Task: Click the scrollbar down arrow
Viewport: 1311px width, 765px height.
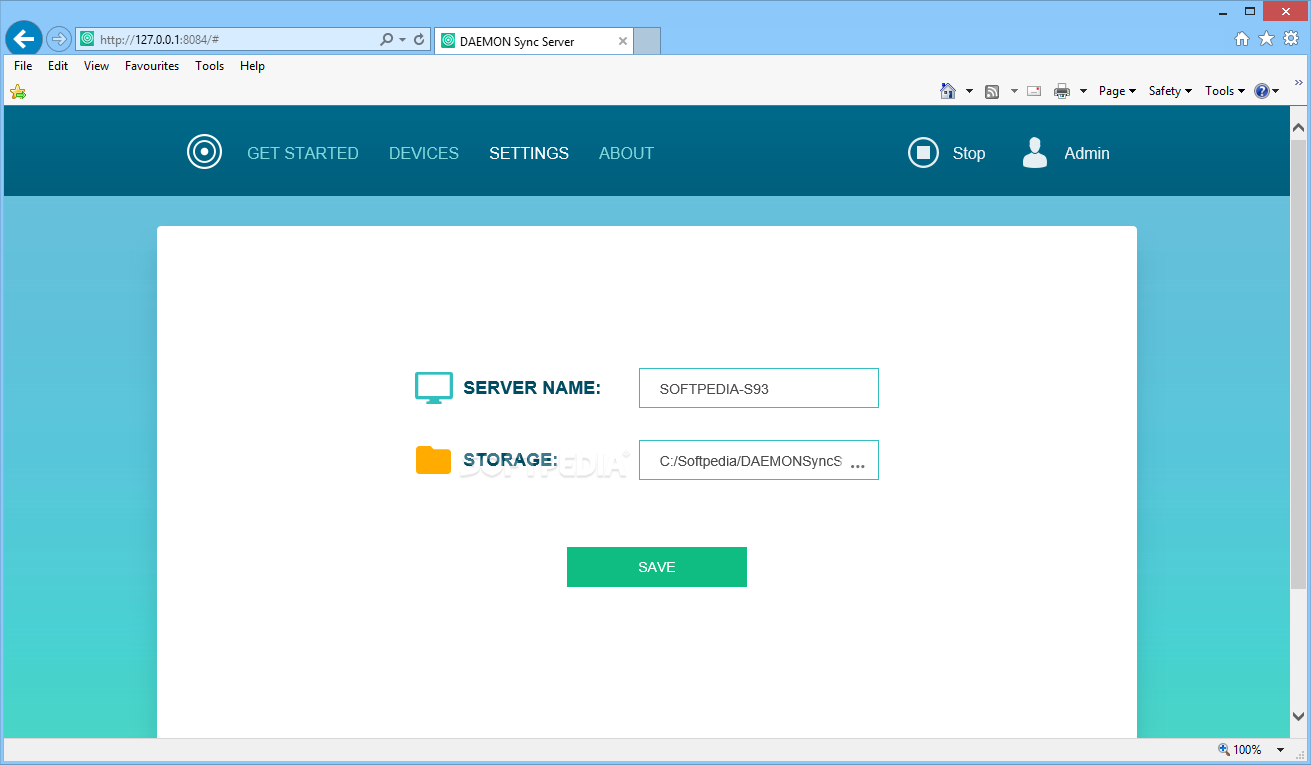Action: coord(1299,716)
